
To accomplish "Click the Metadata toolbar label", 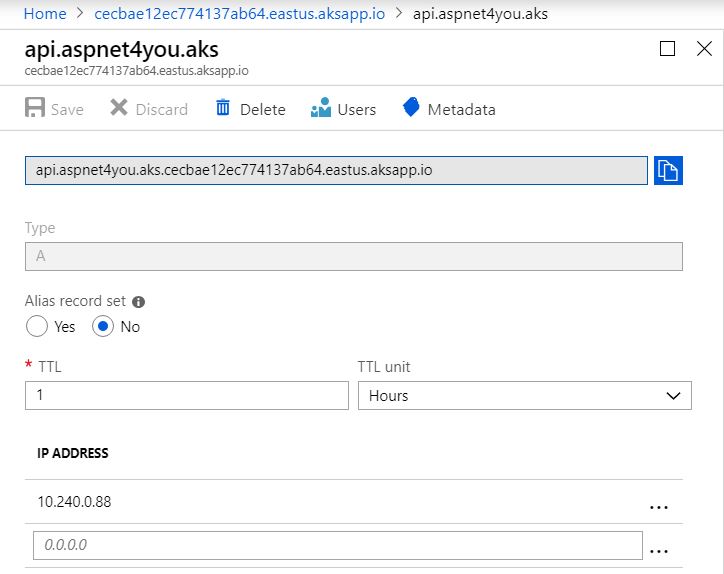I will pos(461,109).
